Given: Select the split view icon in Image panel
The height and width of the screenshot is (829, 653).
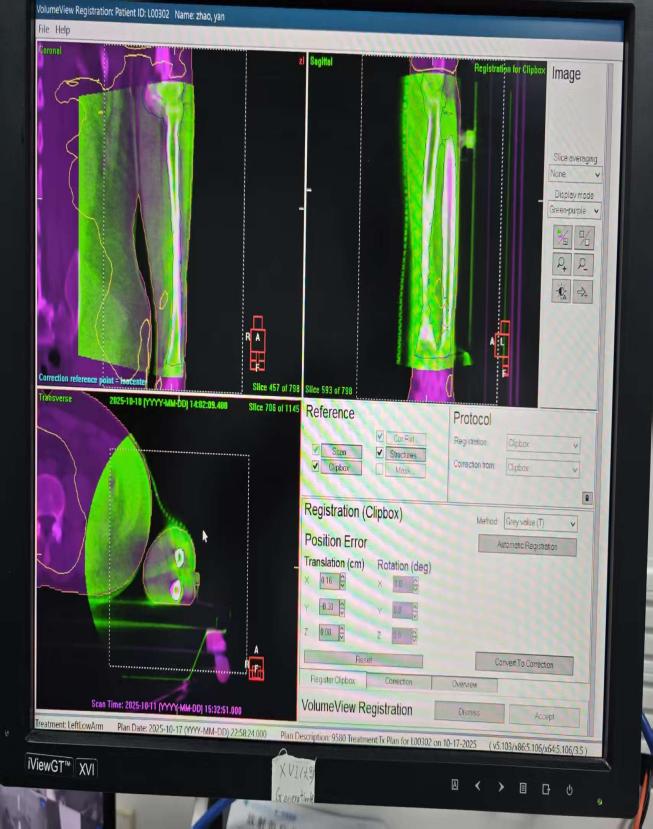Looking at the screenshot, I should [x=585, y=237].
